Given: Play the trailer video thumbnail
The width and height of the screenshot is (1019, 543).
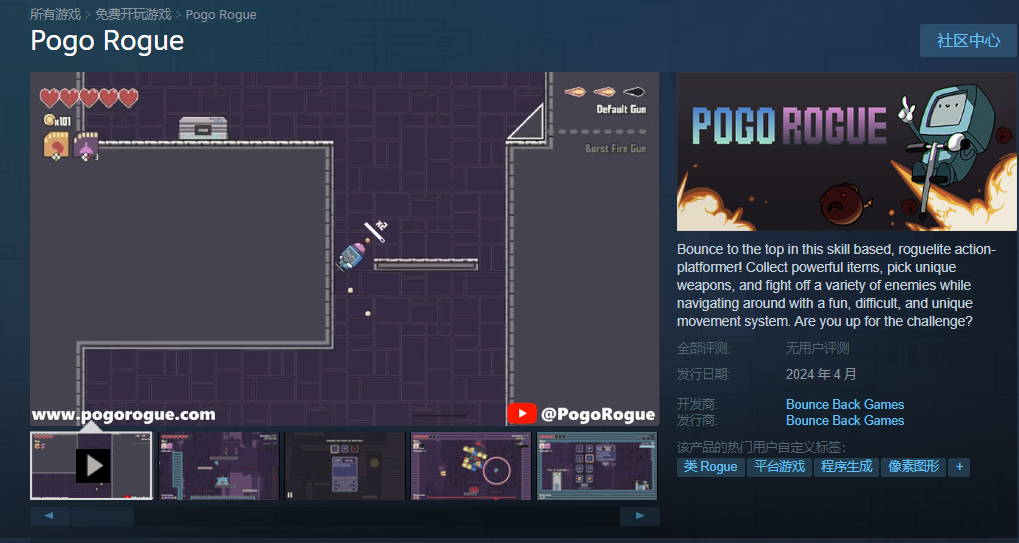Looking at the screenshot, I should (92, 466).
